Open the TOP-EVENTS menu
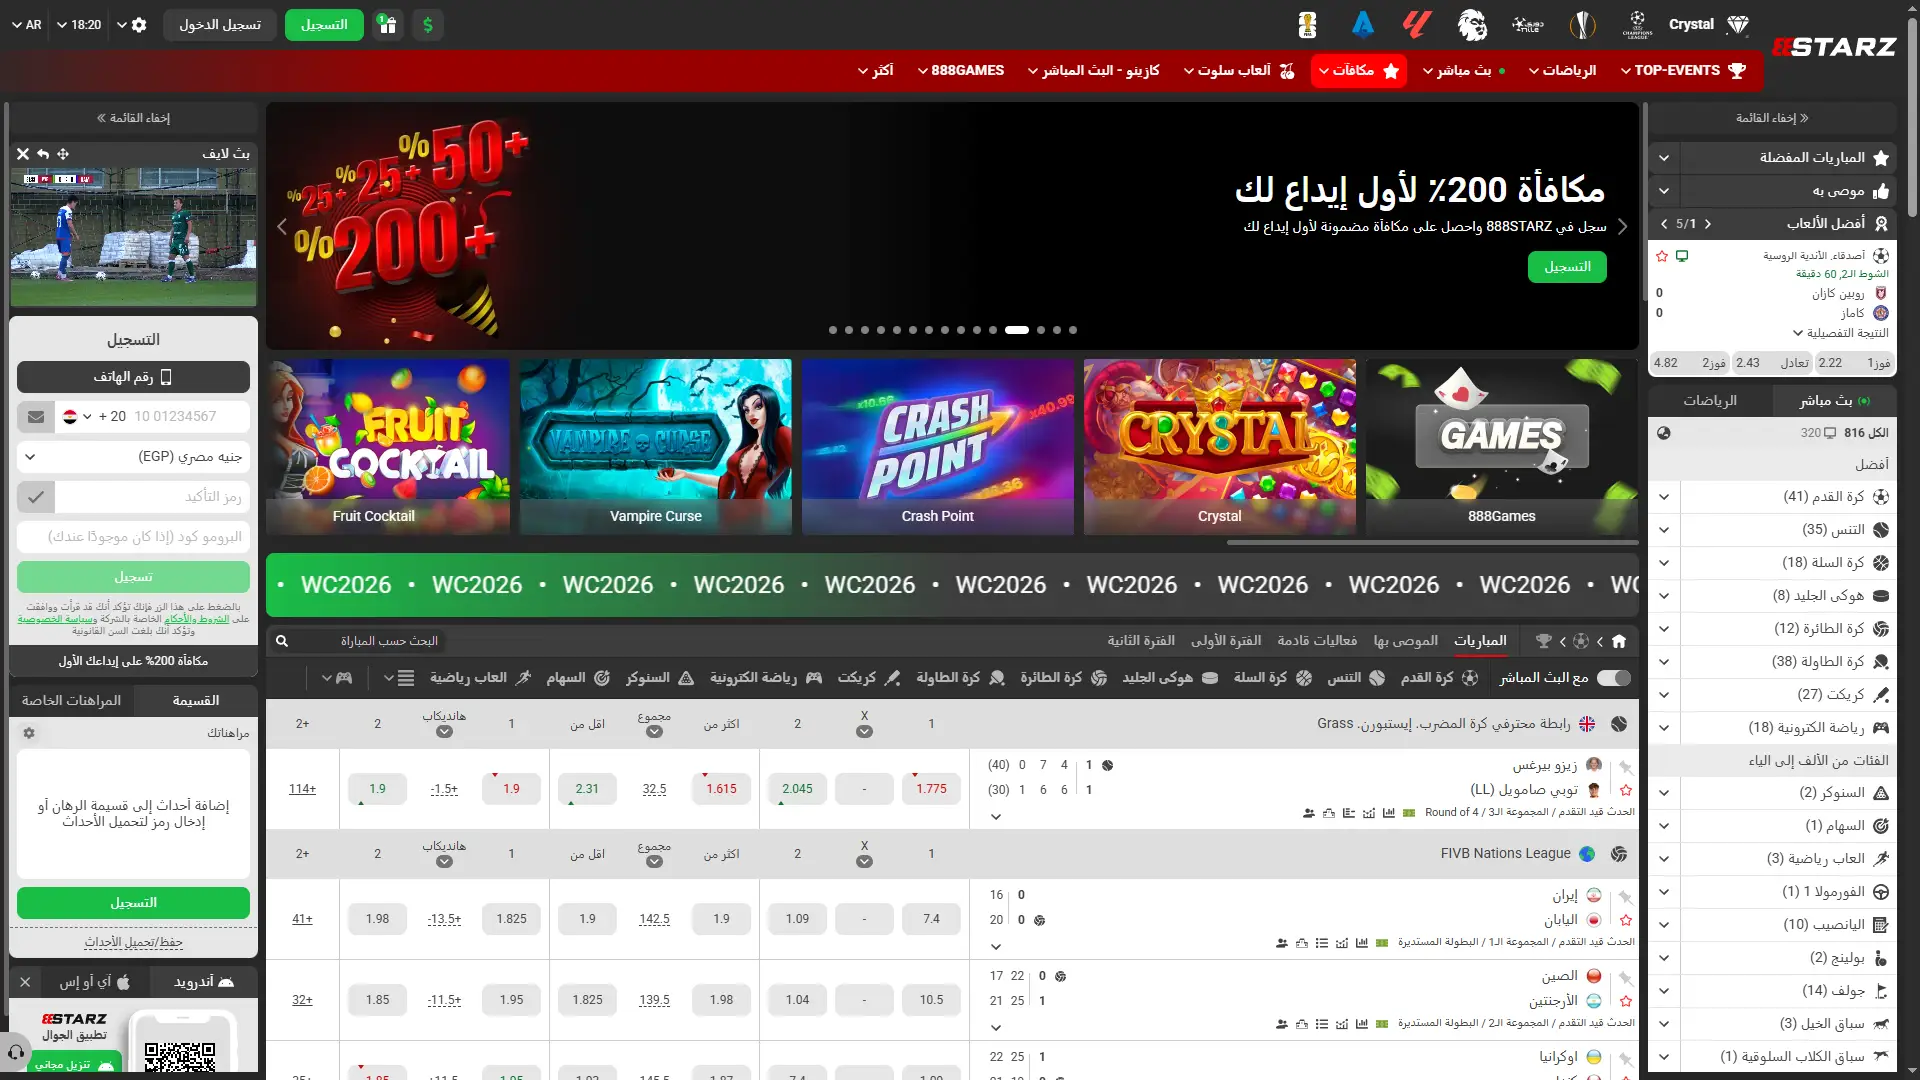Screen dimensions: 1920x1080 click(x=1683, y=71)
